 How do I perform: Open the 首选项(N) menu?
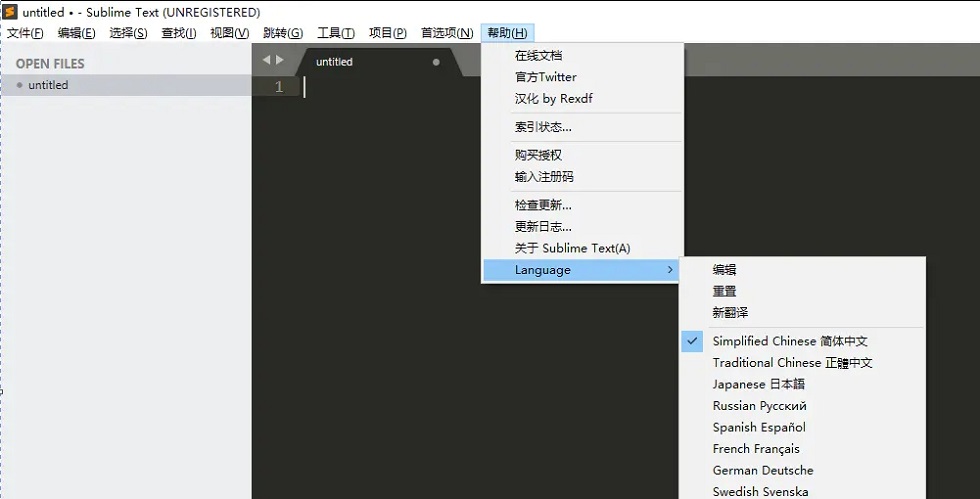pyautogui.click(x=447, y=33)
